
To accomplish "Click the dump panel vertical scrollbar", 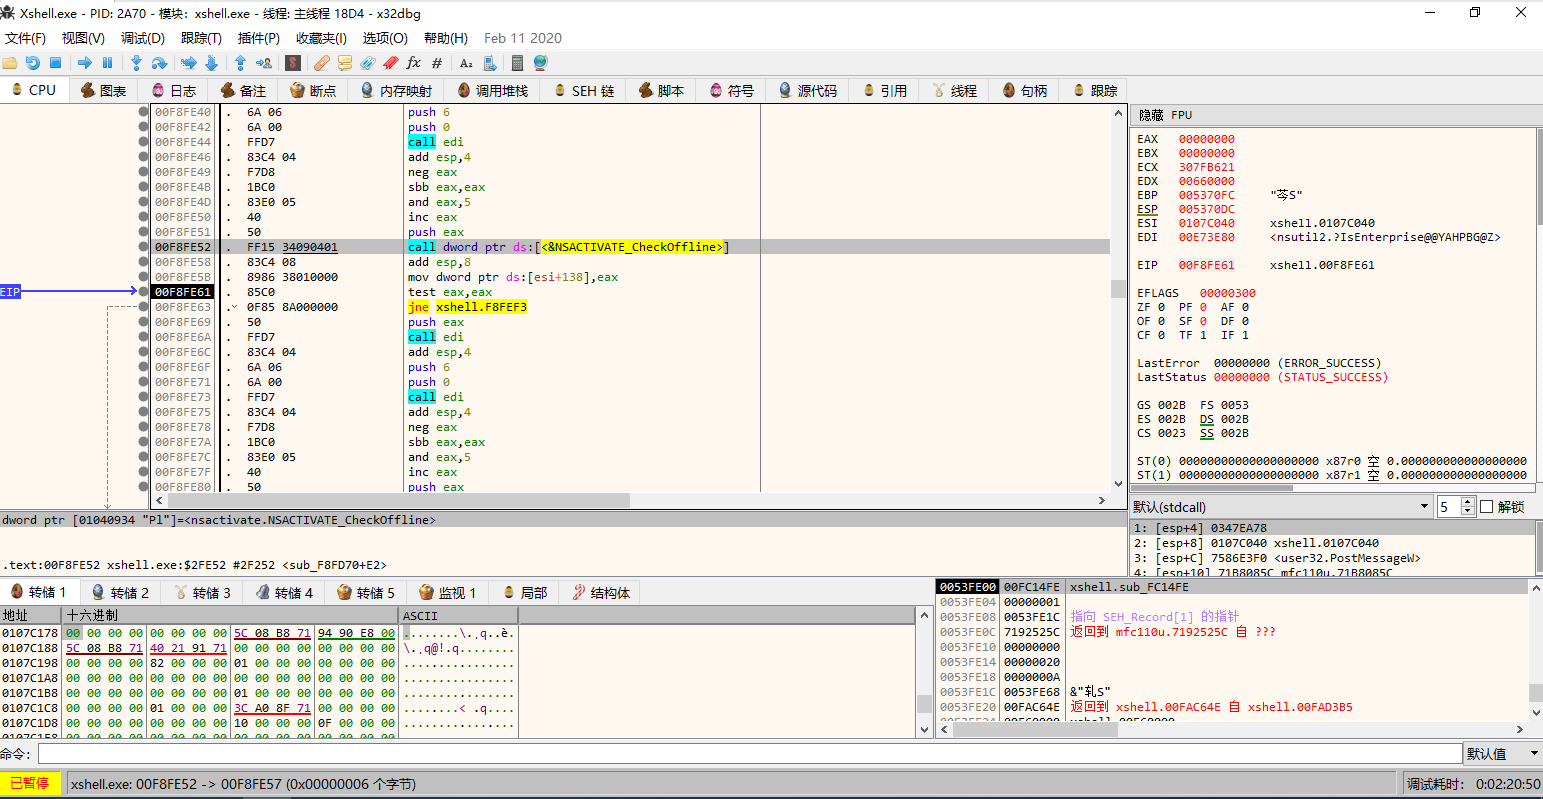I will coord(925,673).
